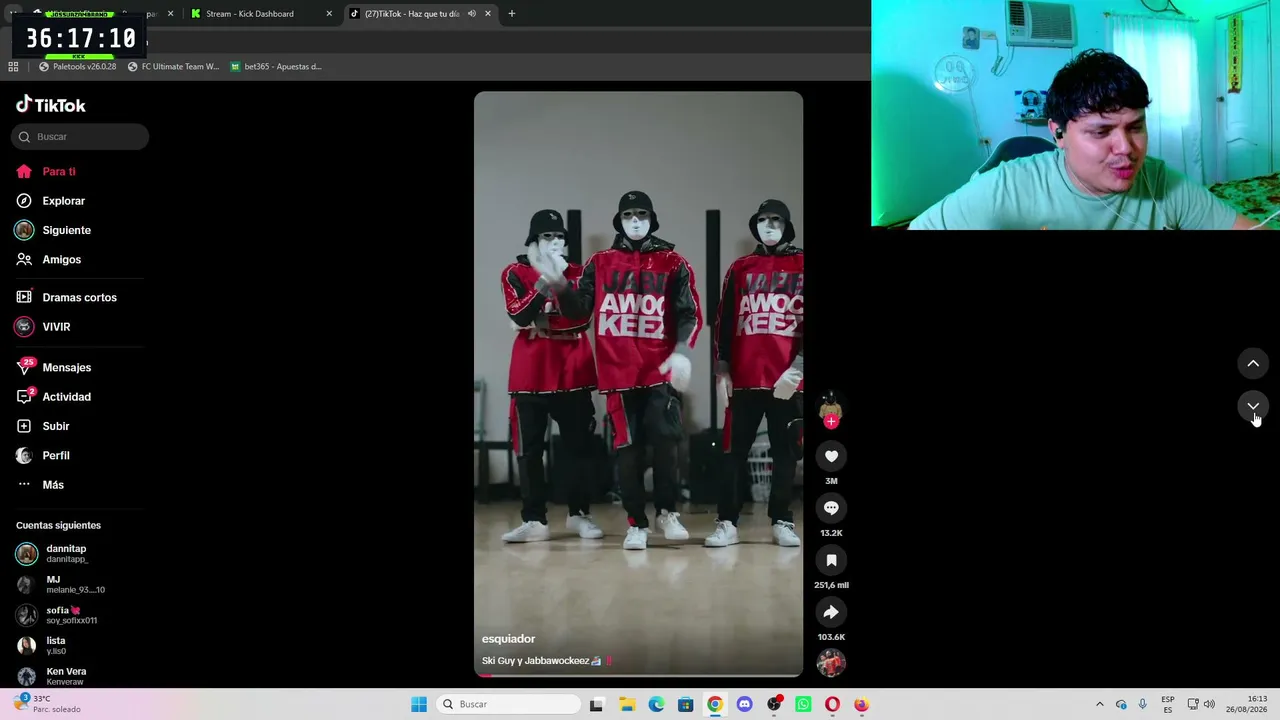Open a new browser tab
The height and width of the screenshot is (720, 1280).
pyautogui.click(x=512, y=14)
